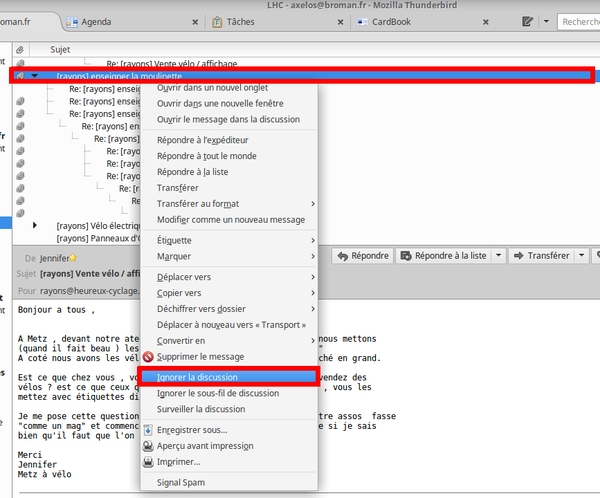Click the red delete icon beside Supprimer

pos(148,357)
